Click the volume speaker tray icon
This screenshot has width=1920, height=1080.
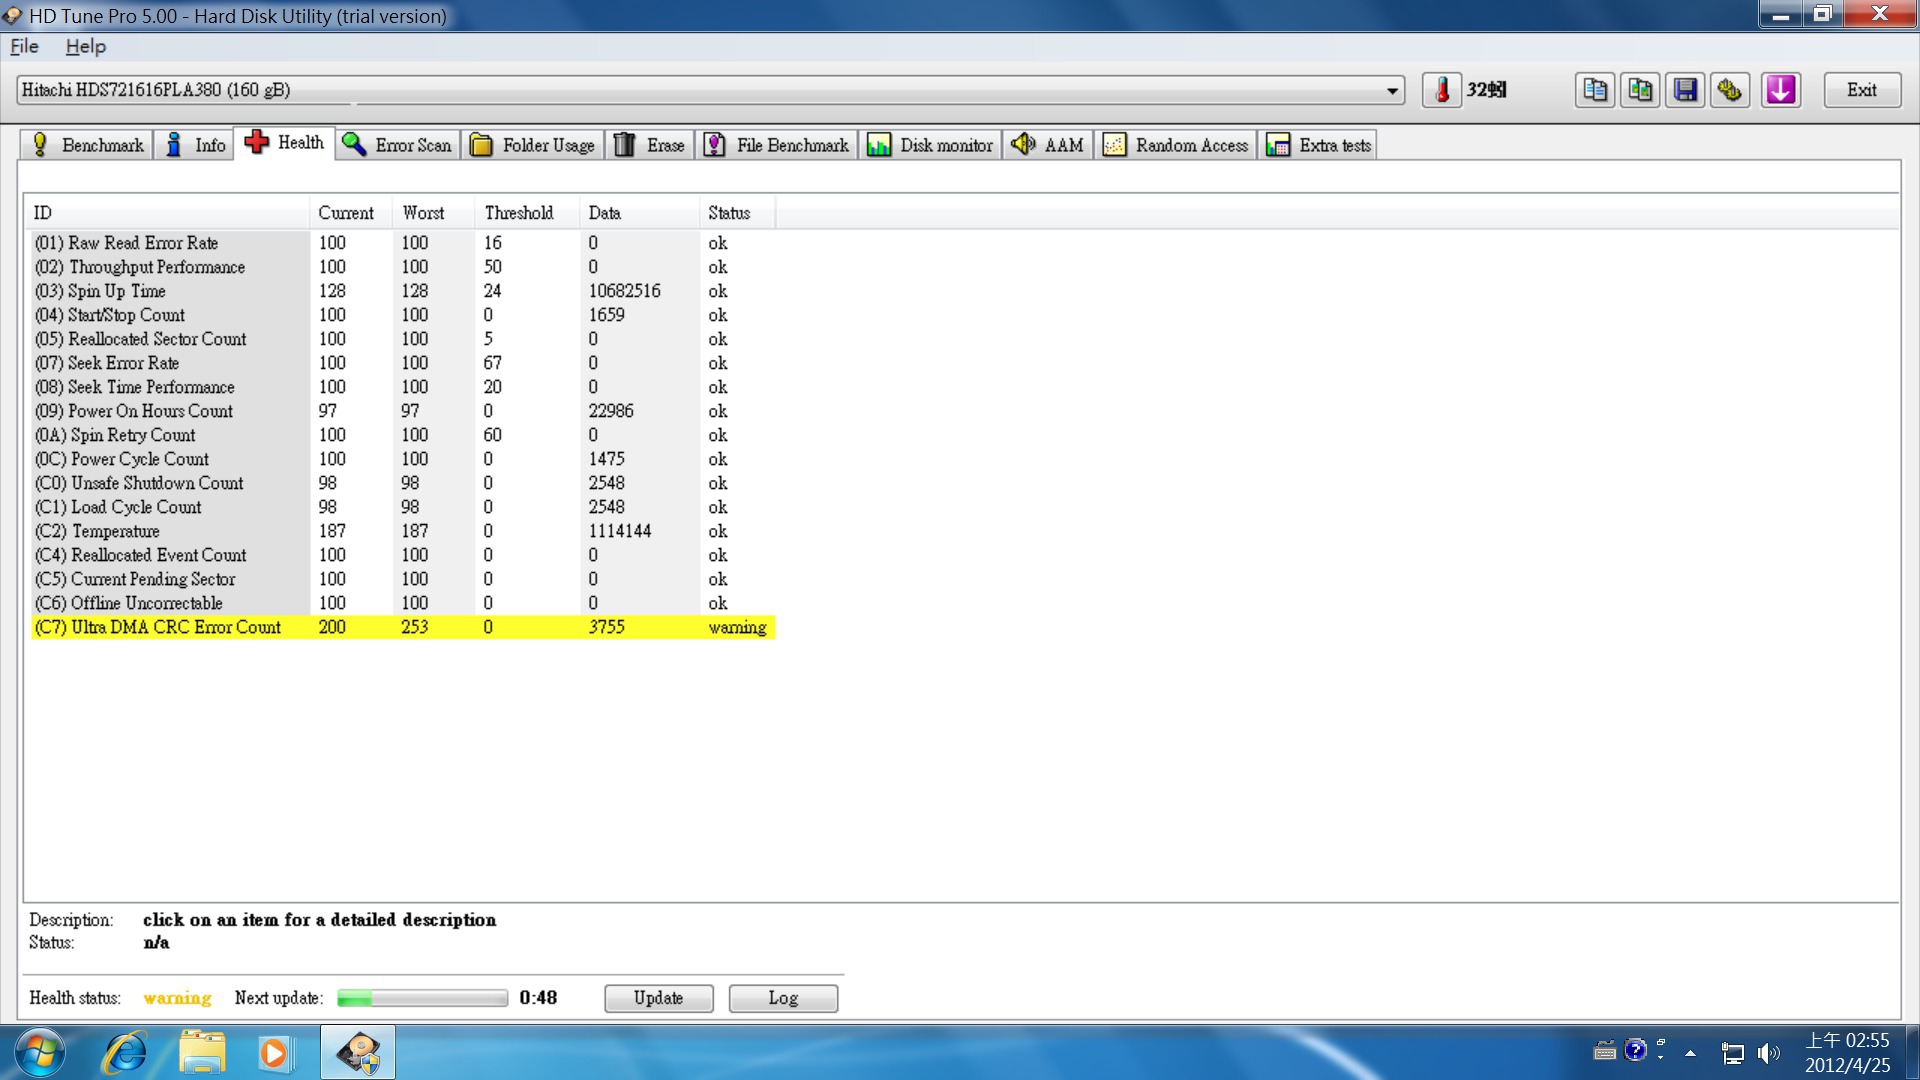(1769, 1053)
